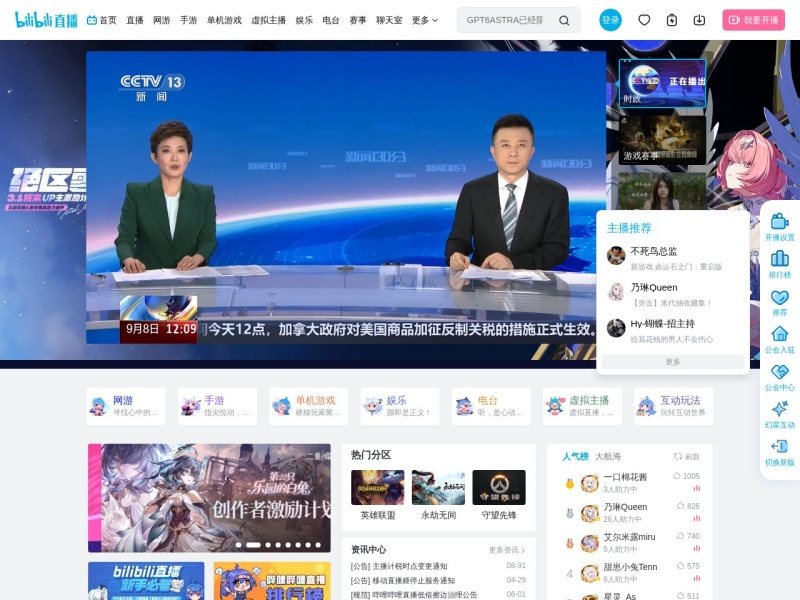Go to 首页 in top navigation

(102, 20)
